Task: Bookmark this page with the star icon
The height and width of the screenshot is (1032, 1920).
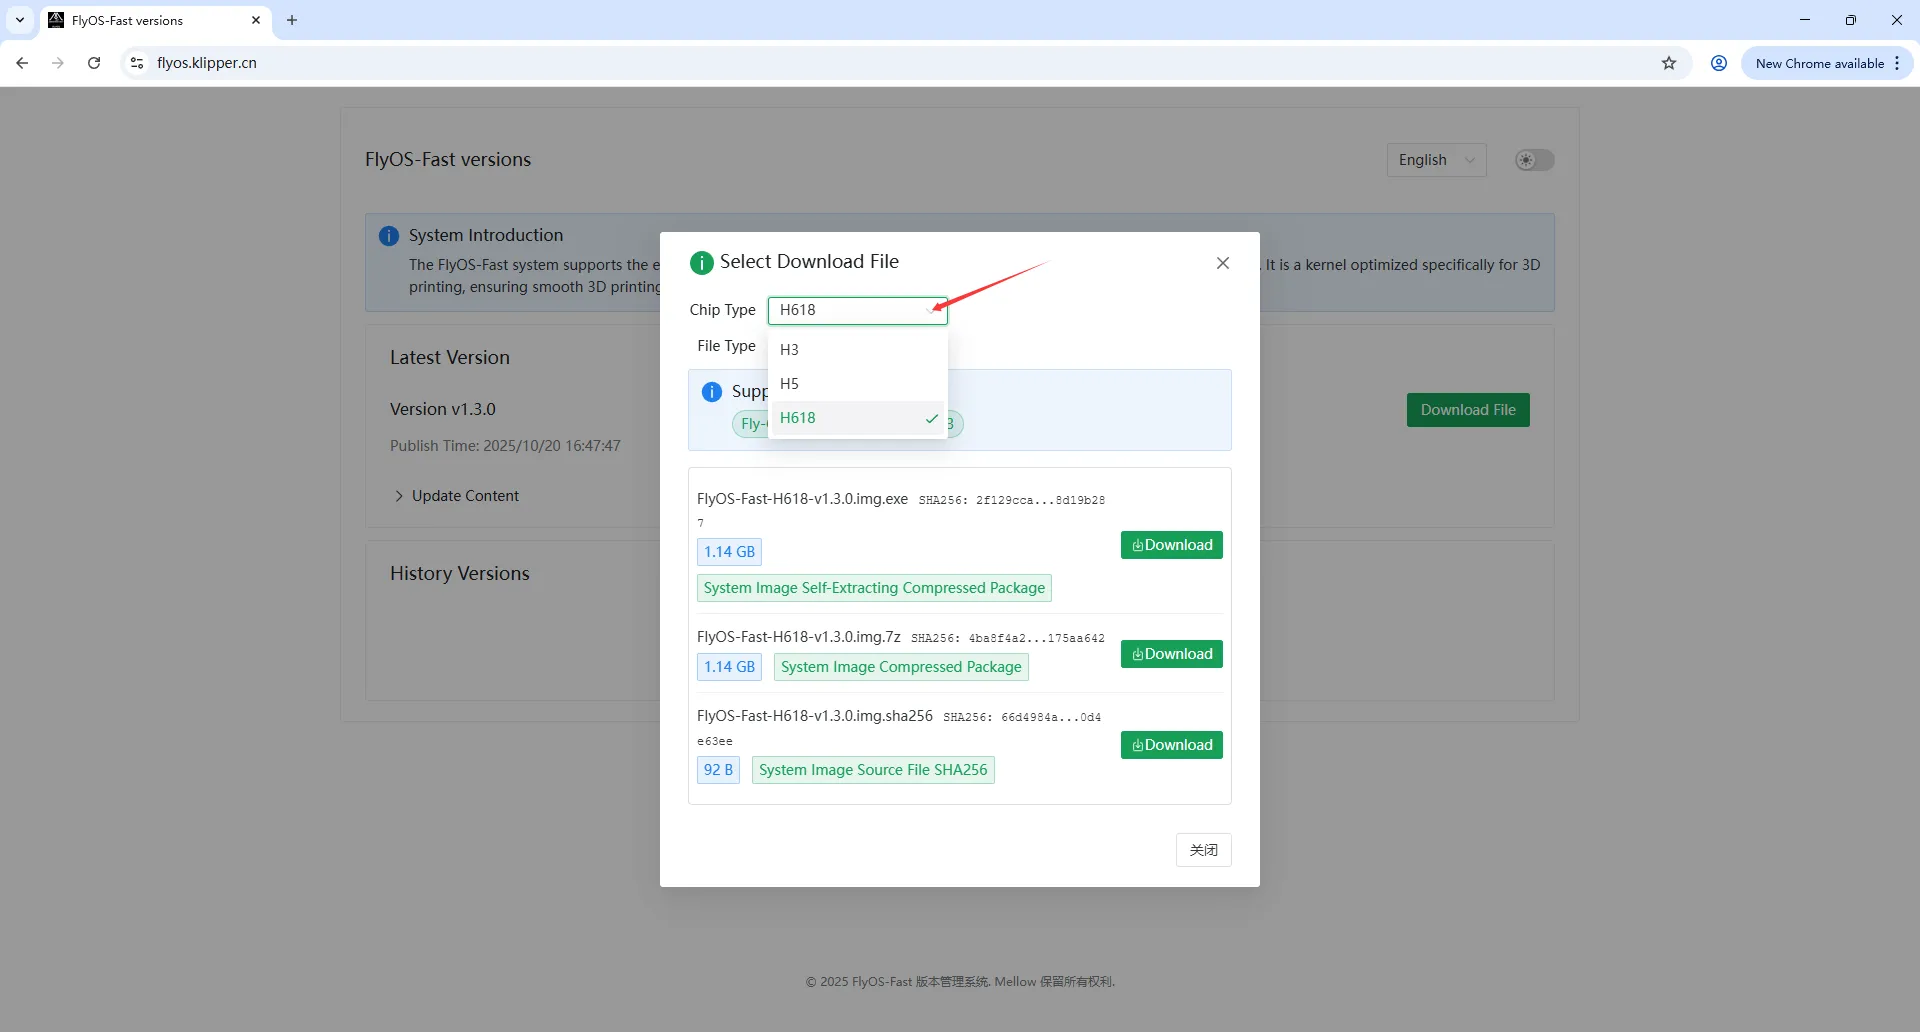Action: pyautogui.click(x=1668, y=63)
